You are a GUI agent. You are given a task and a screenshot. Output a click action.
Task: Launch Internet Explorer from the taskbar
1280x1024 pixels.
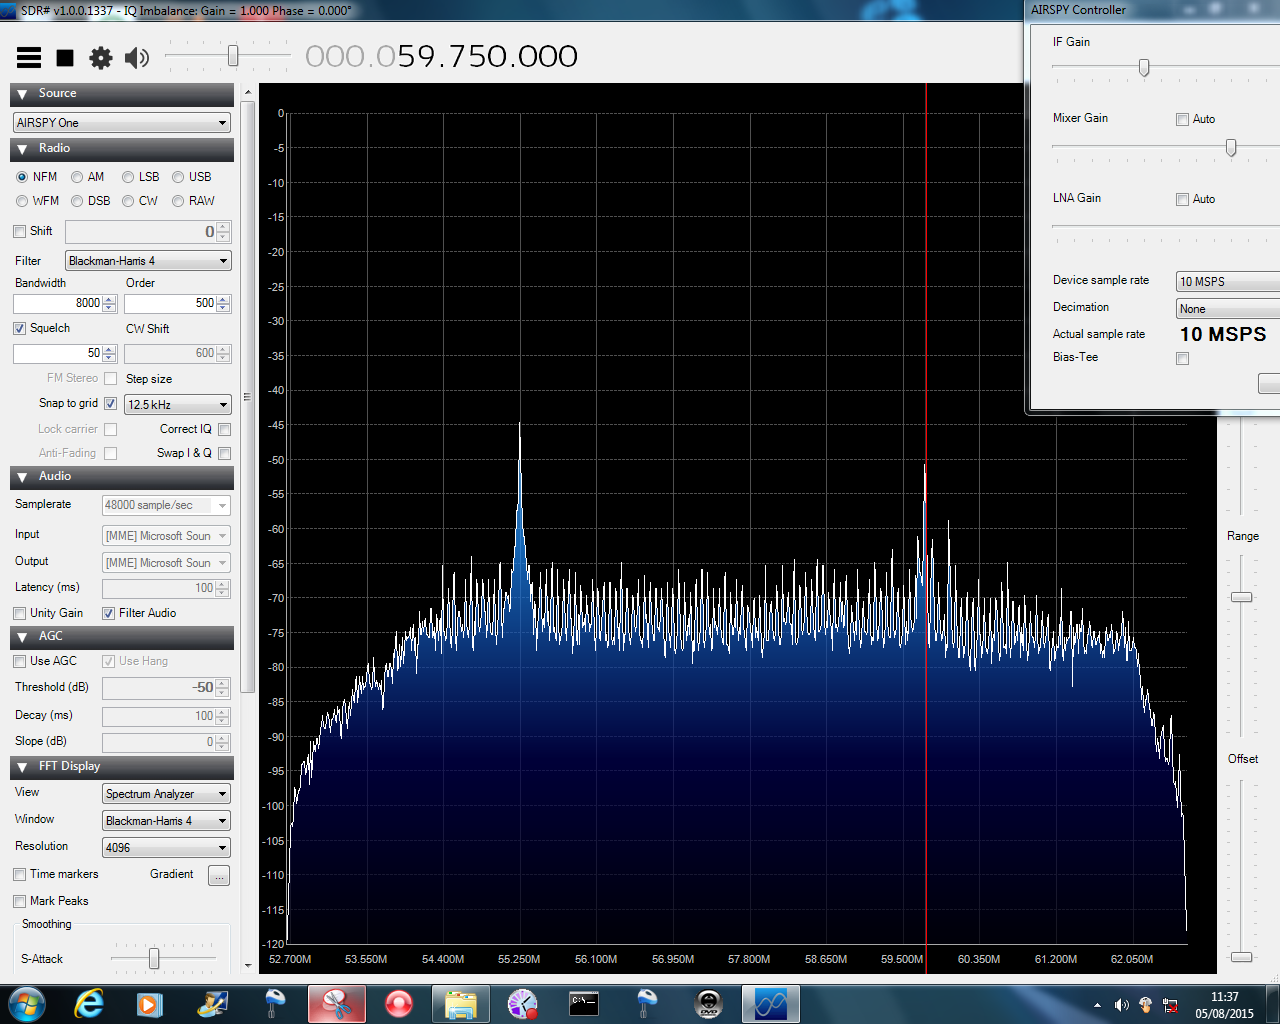[x=89, y=1003]
